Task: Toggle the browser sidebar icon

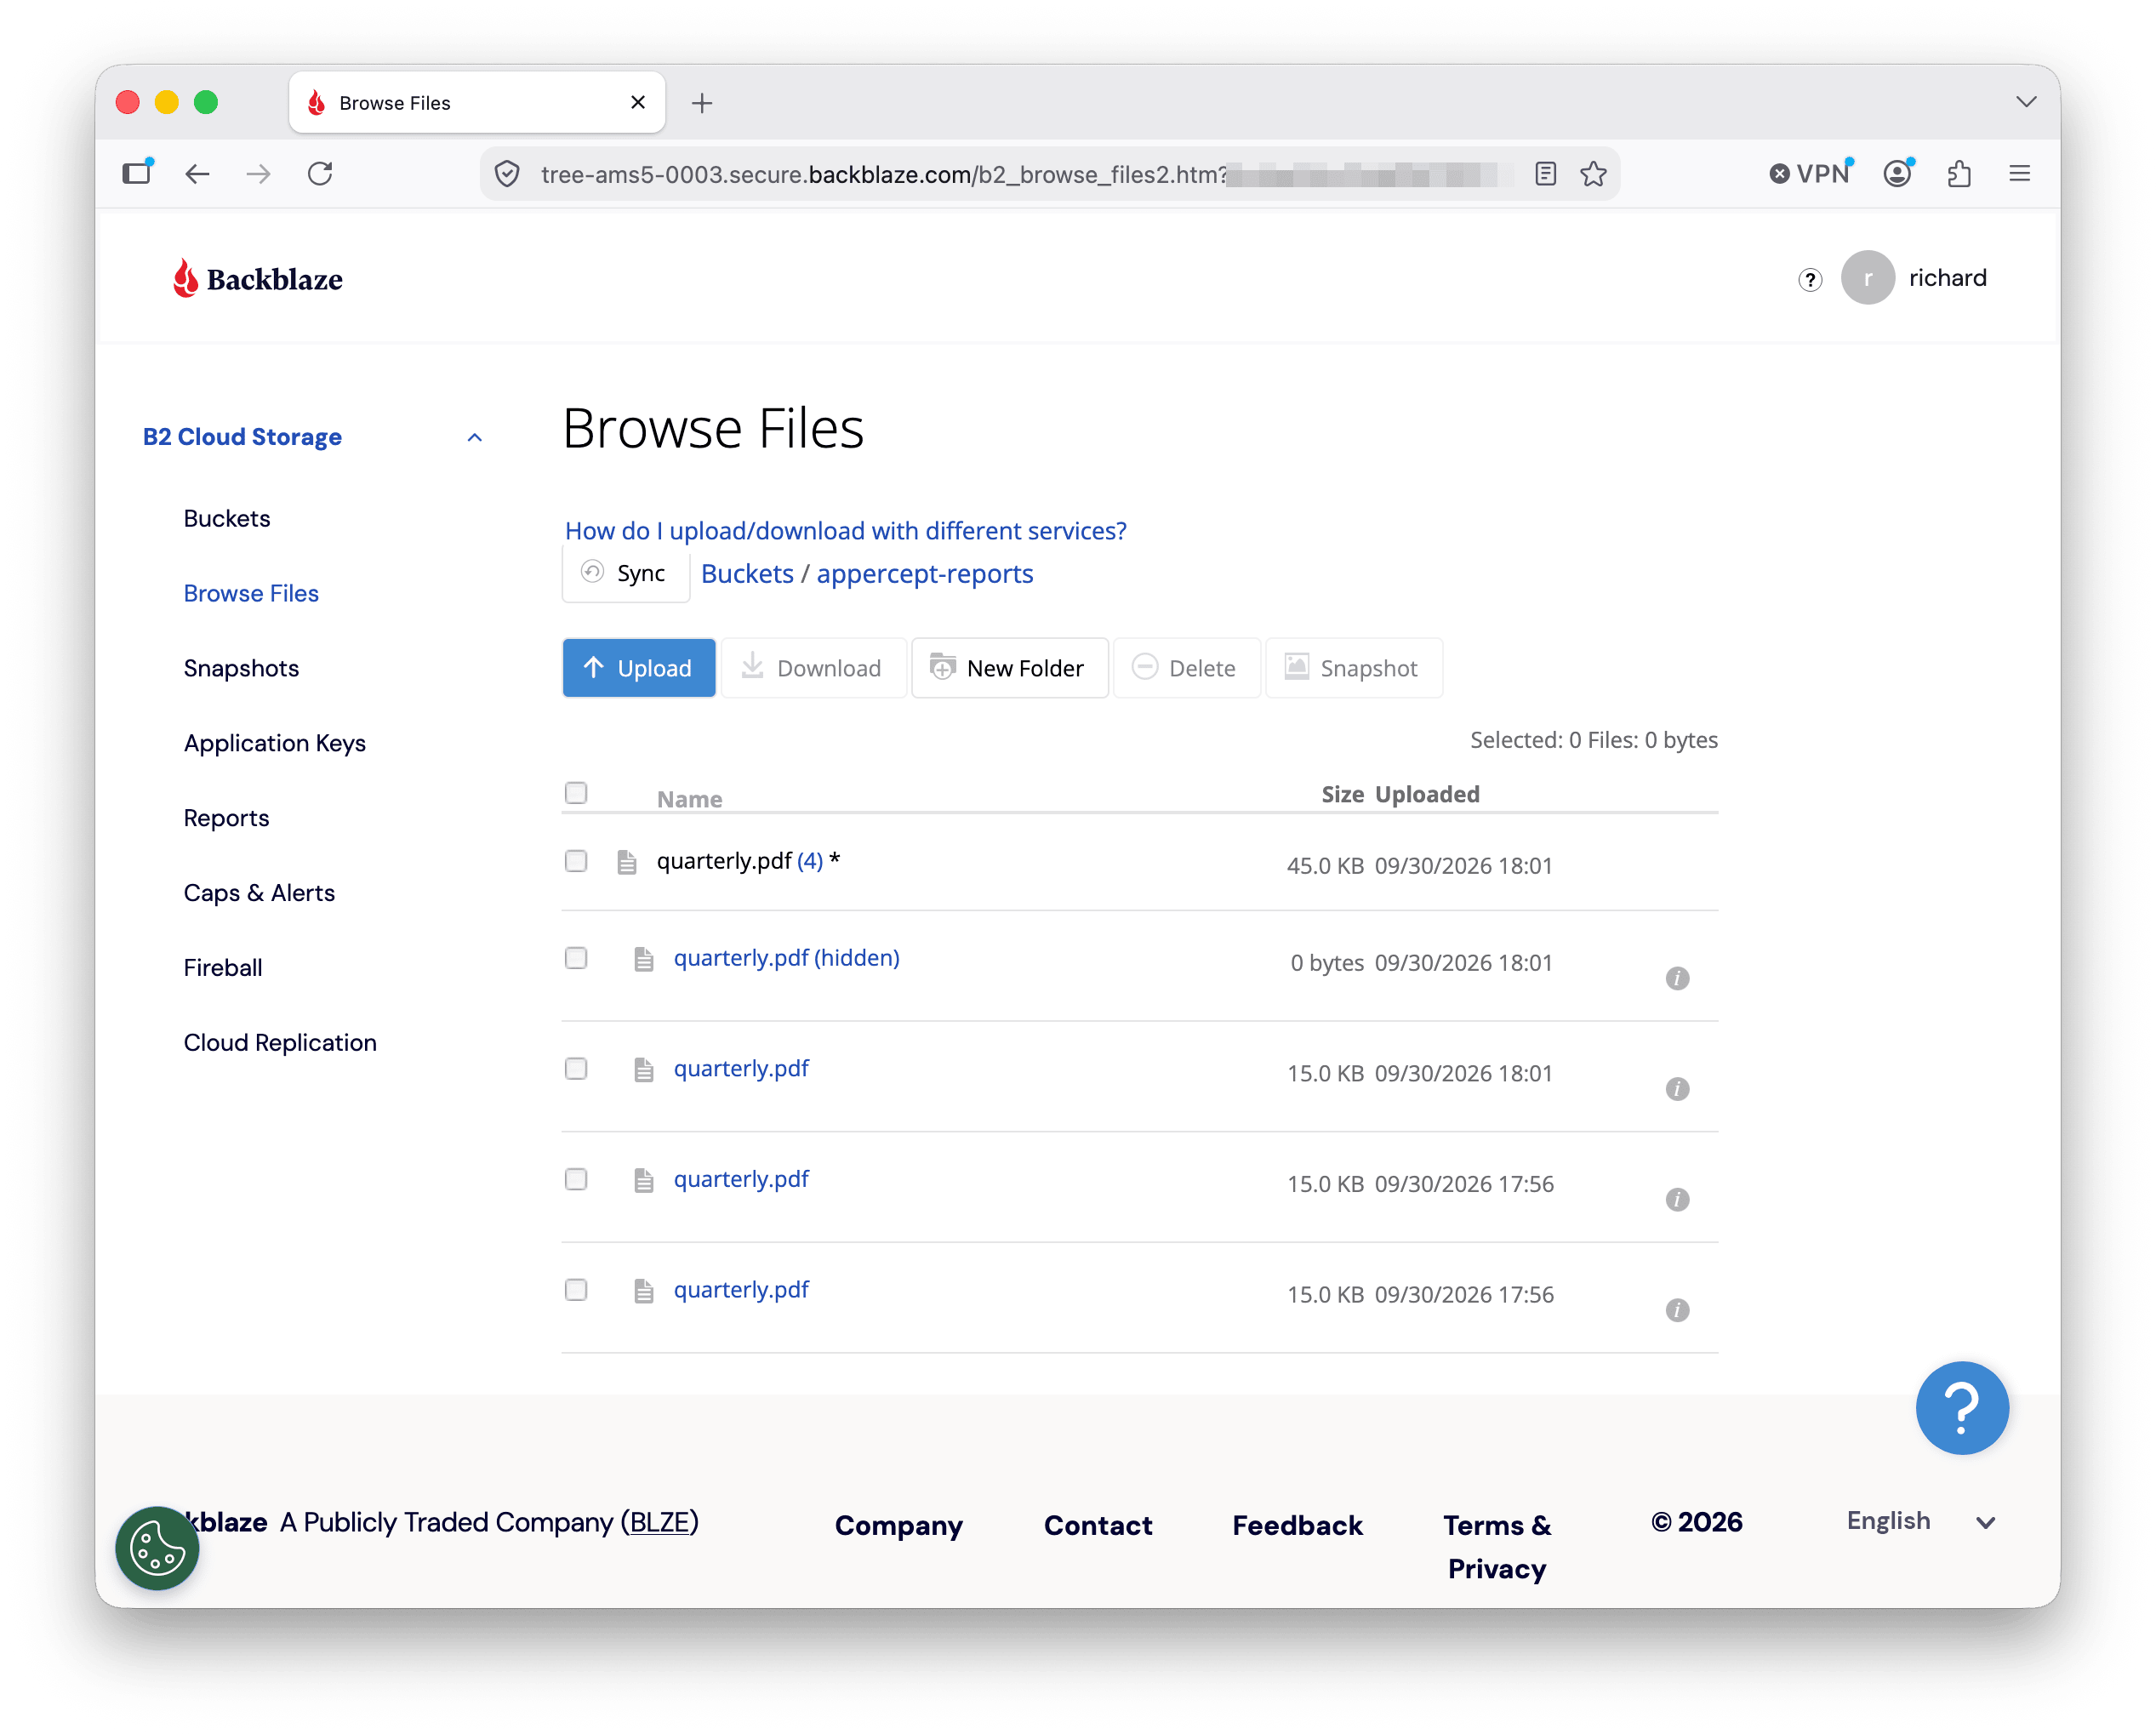Action: tap(137, 173)
